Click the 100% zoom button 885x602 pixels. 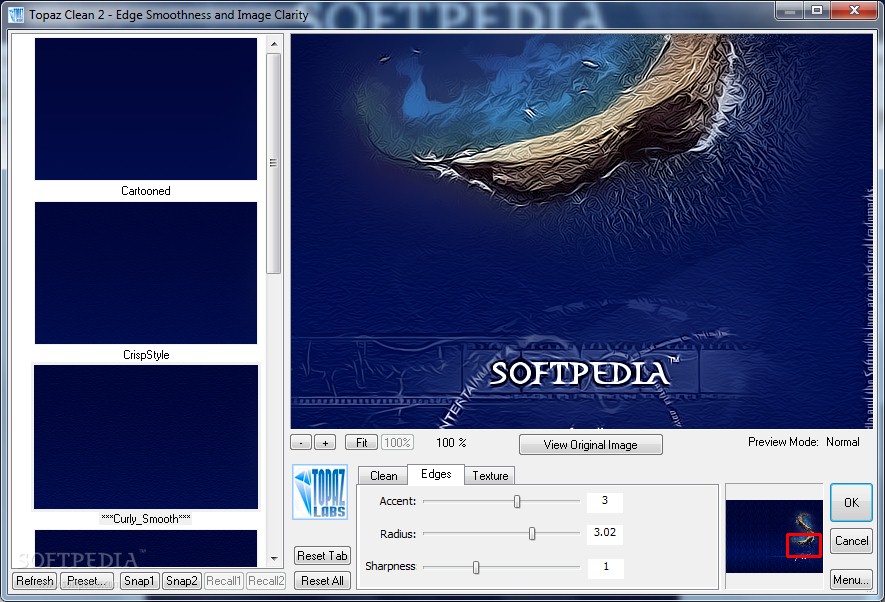pos(397,443)
